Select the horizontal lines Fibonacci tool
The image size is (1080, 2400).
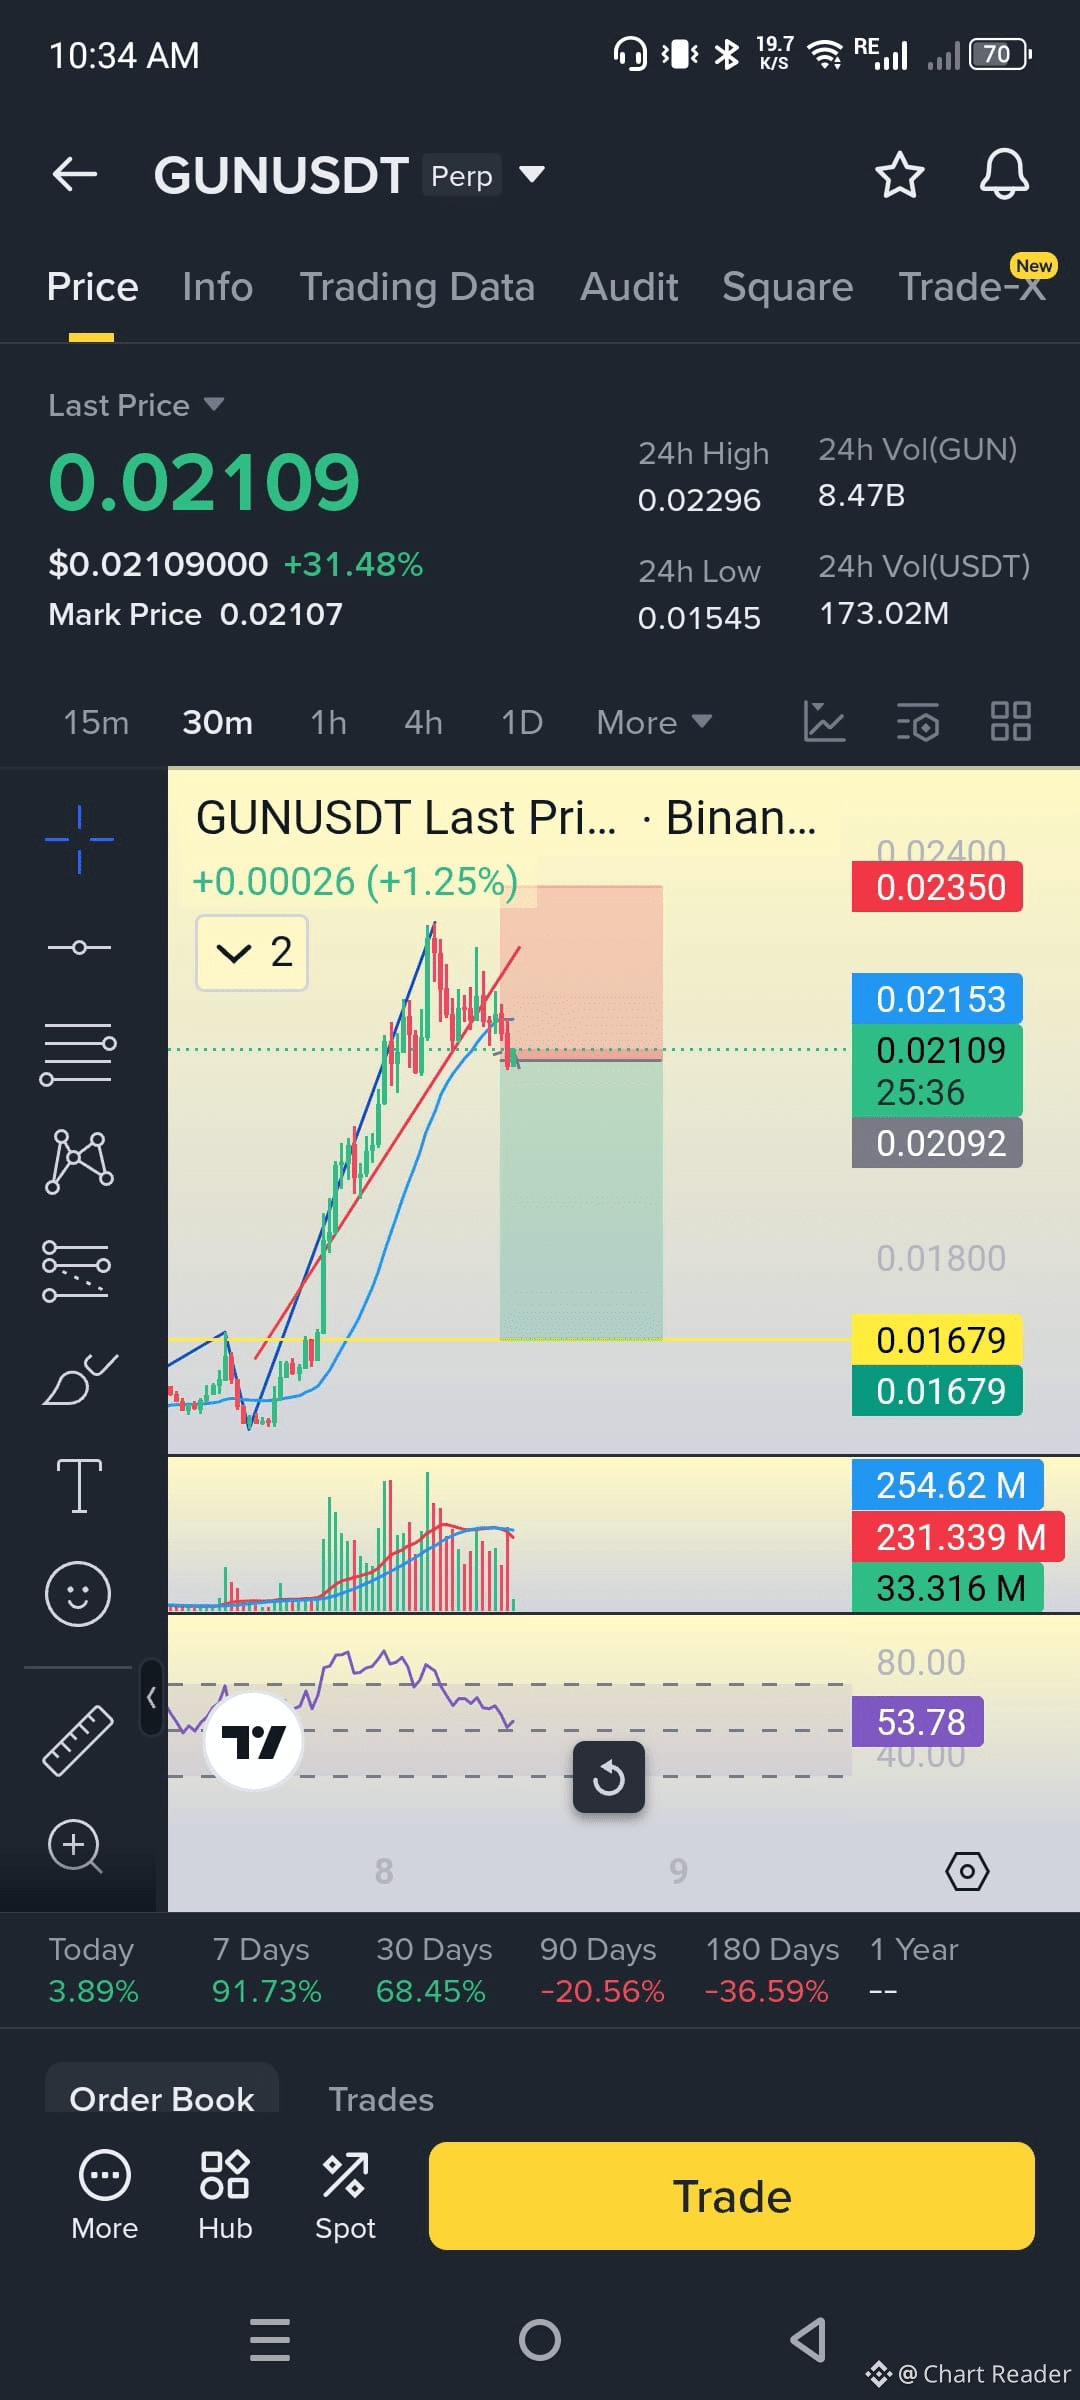(78, 1053)
